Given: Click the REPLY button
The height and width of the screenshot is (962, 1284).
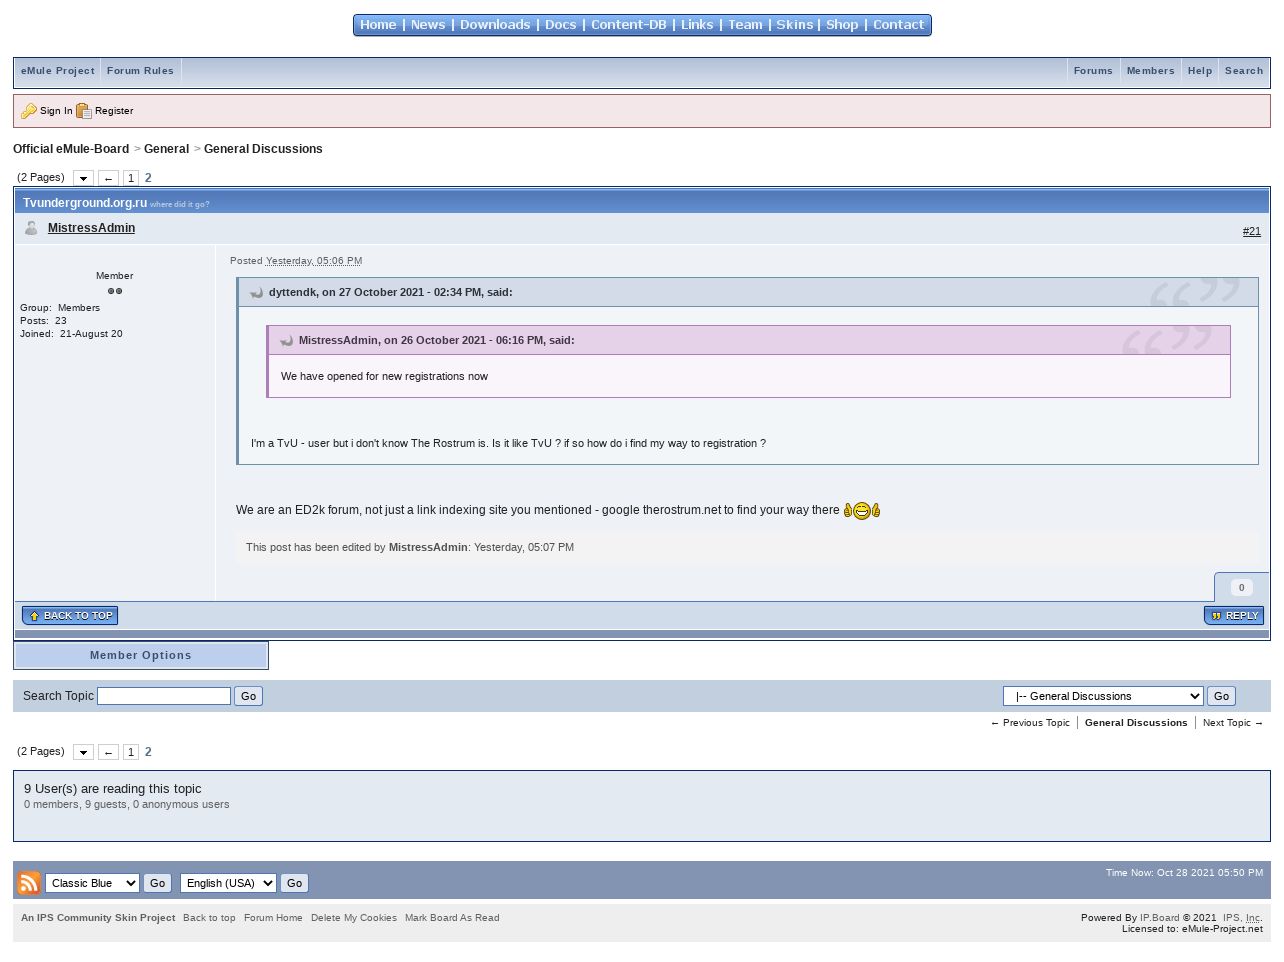Looking at the screenshot, I should point(1234,616).
